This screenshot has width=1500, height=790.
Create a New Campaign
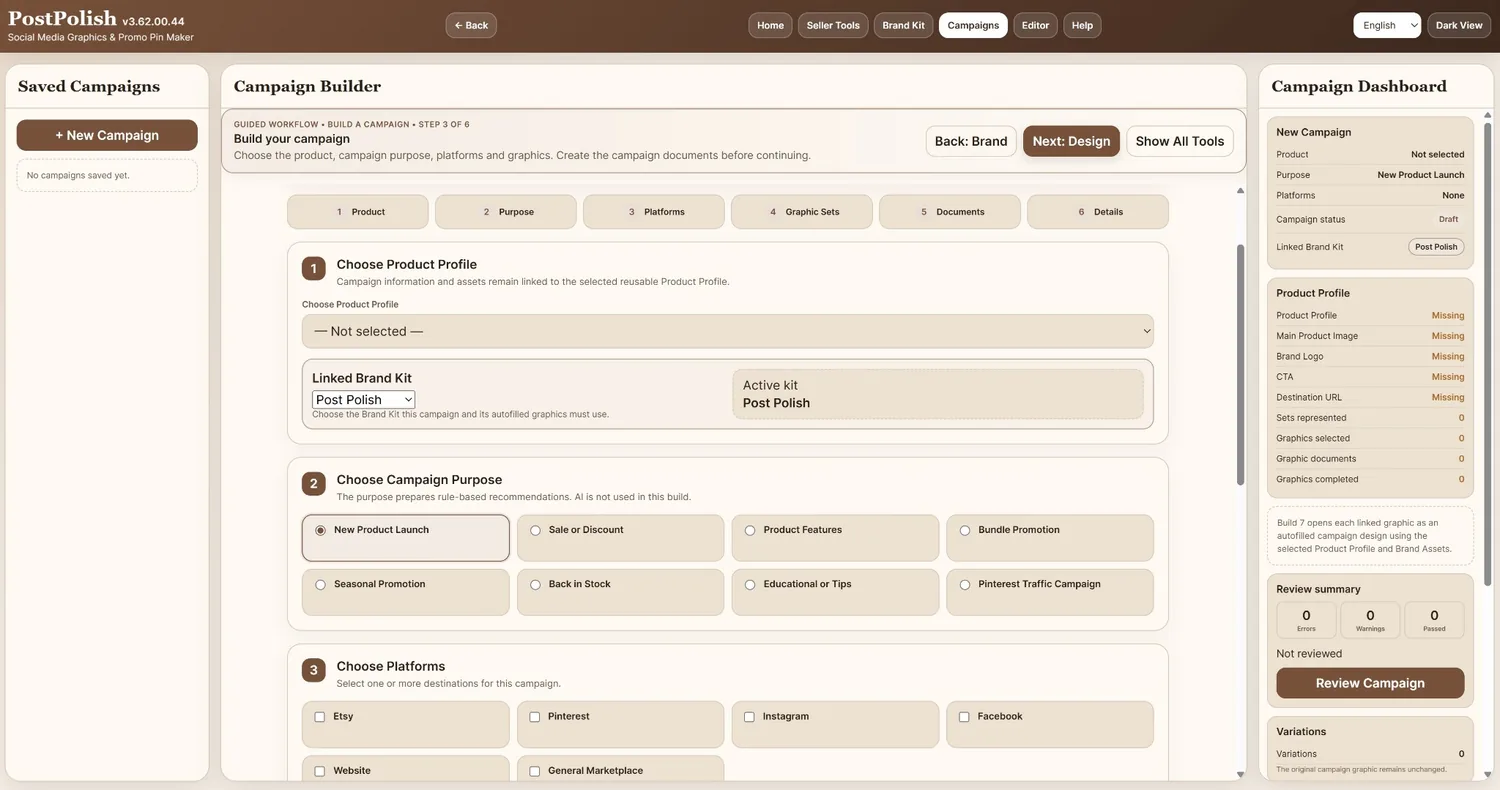pos(107,135)
